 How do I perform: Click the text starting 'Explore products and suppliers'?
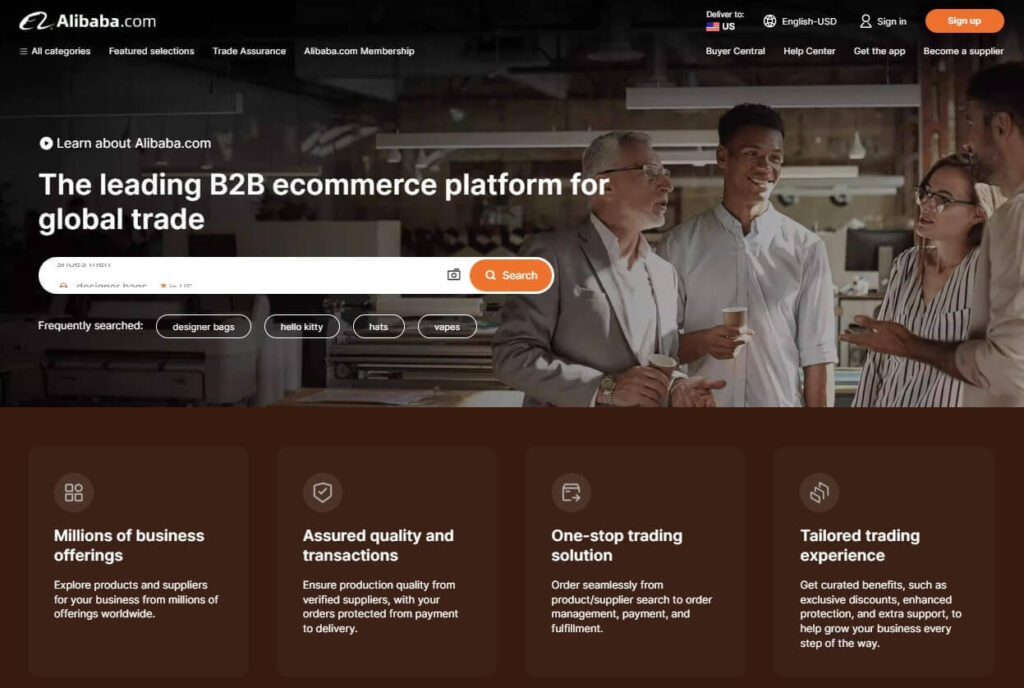click(136, 599)
